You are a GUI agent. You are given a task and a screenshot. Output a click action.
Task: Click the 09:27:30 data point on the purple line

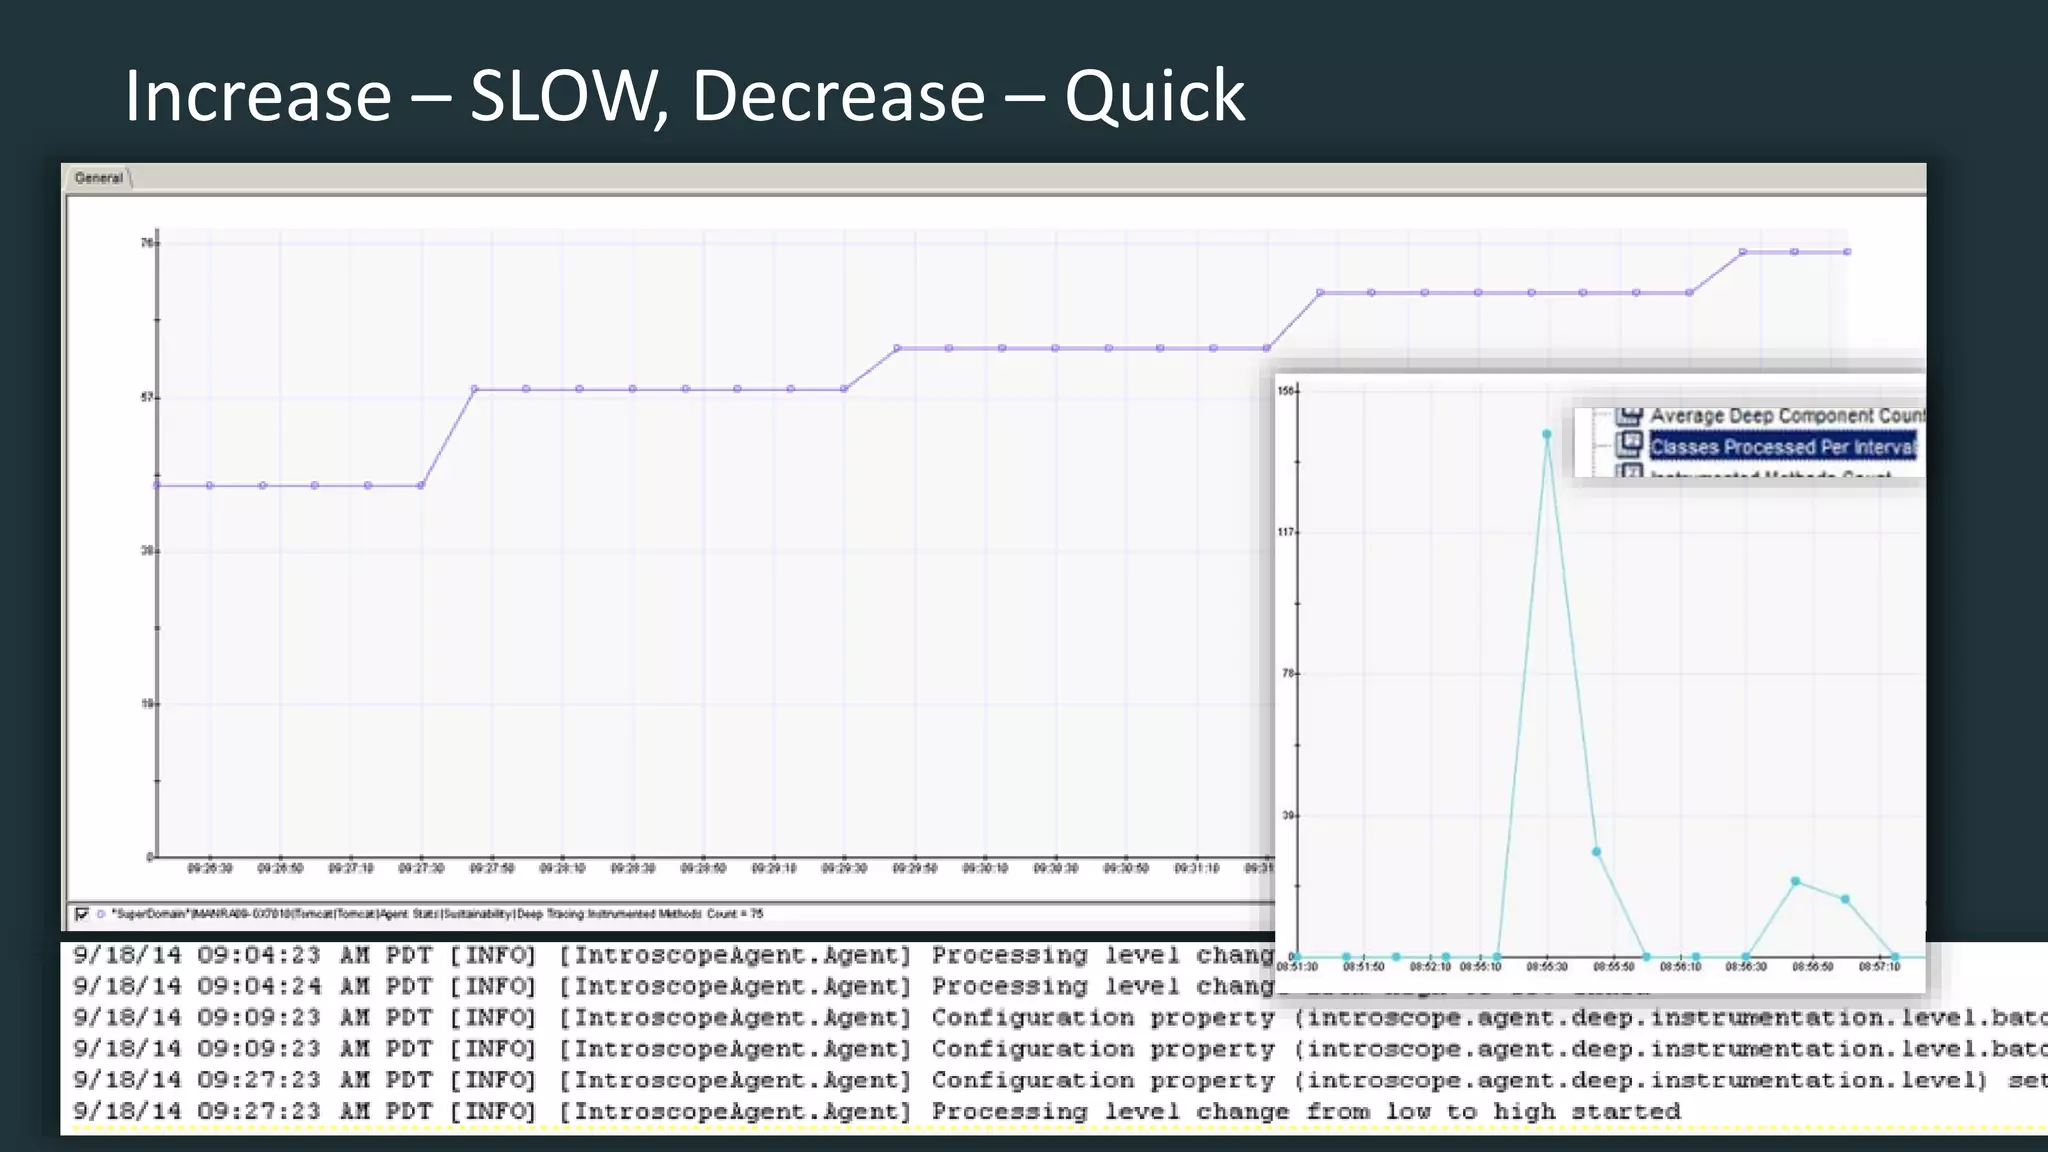421,486
